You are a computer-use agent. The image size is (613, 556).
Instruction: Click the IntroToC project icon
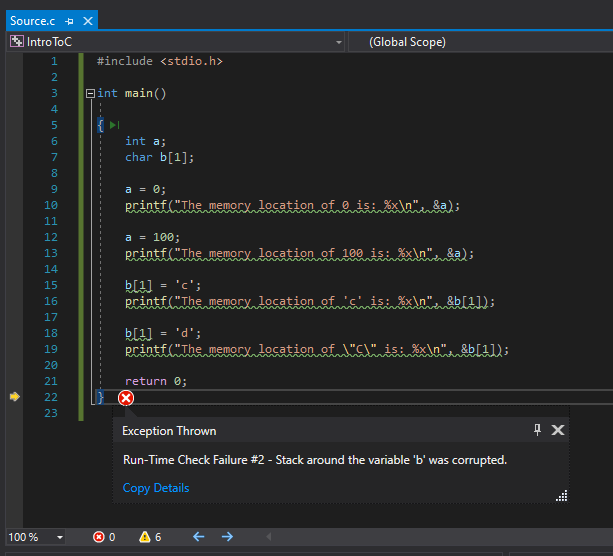[17, 41]
